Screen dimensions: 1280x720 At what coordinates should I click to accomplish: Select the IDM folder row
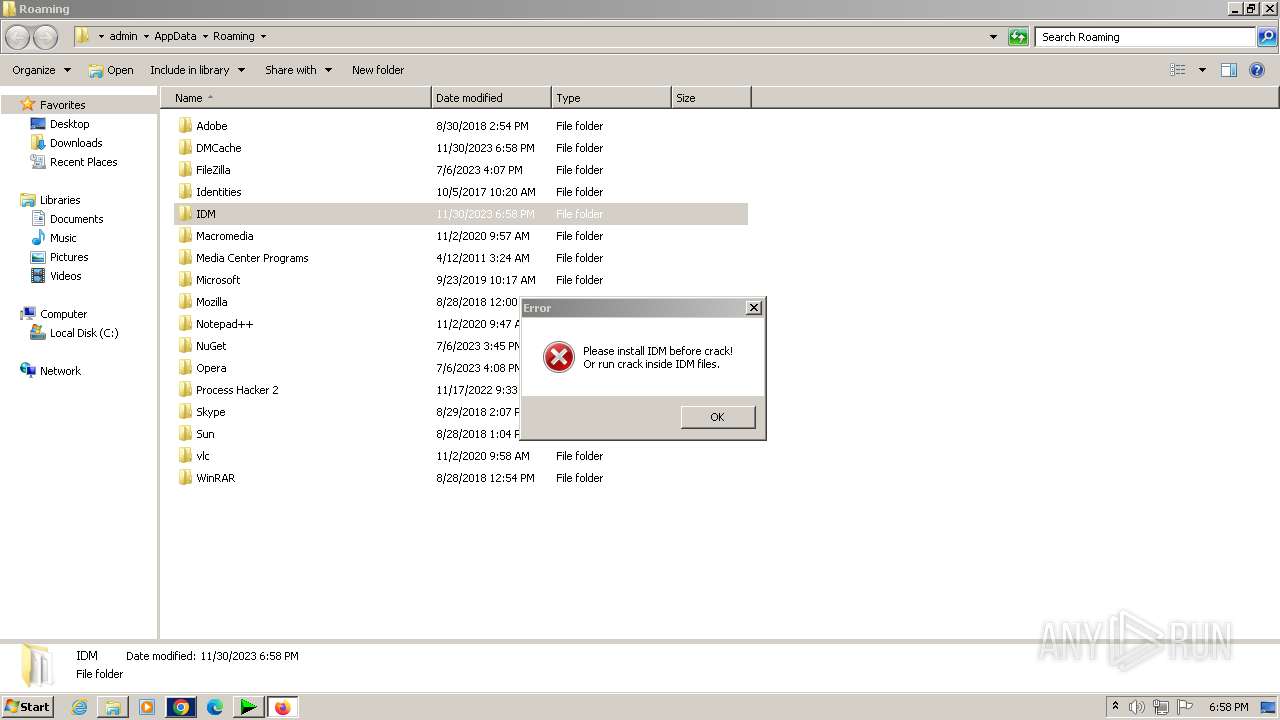[461, 214]
